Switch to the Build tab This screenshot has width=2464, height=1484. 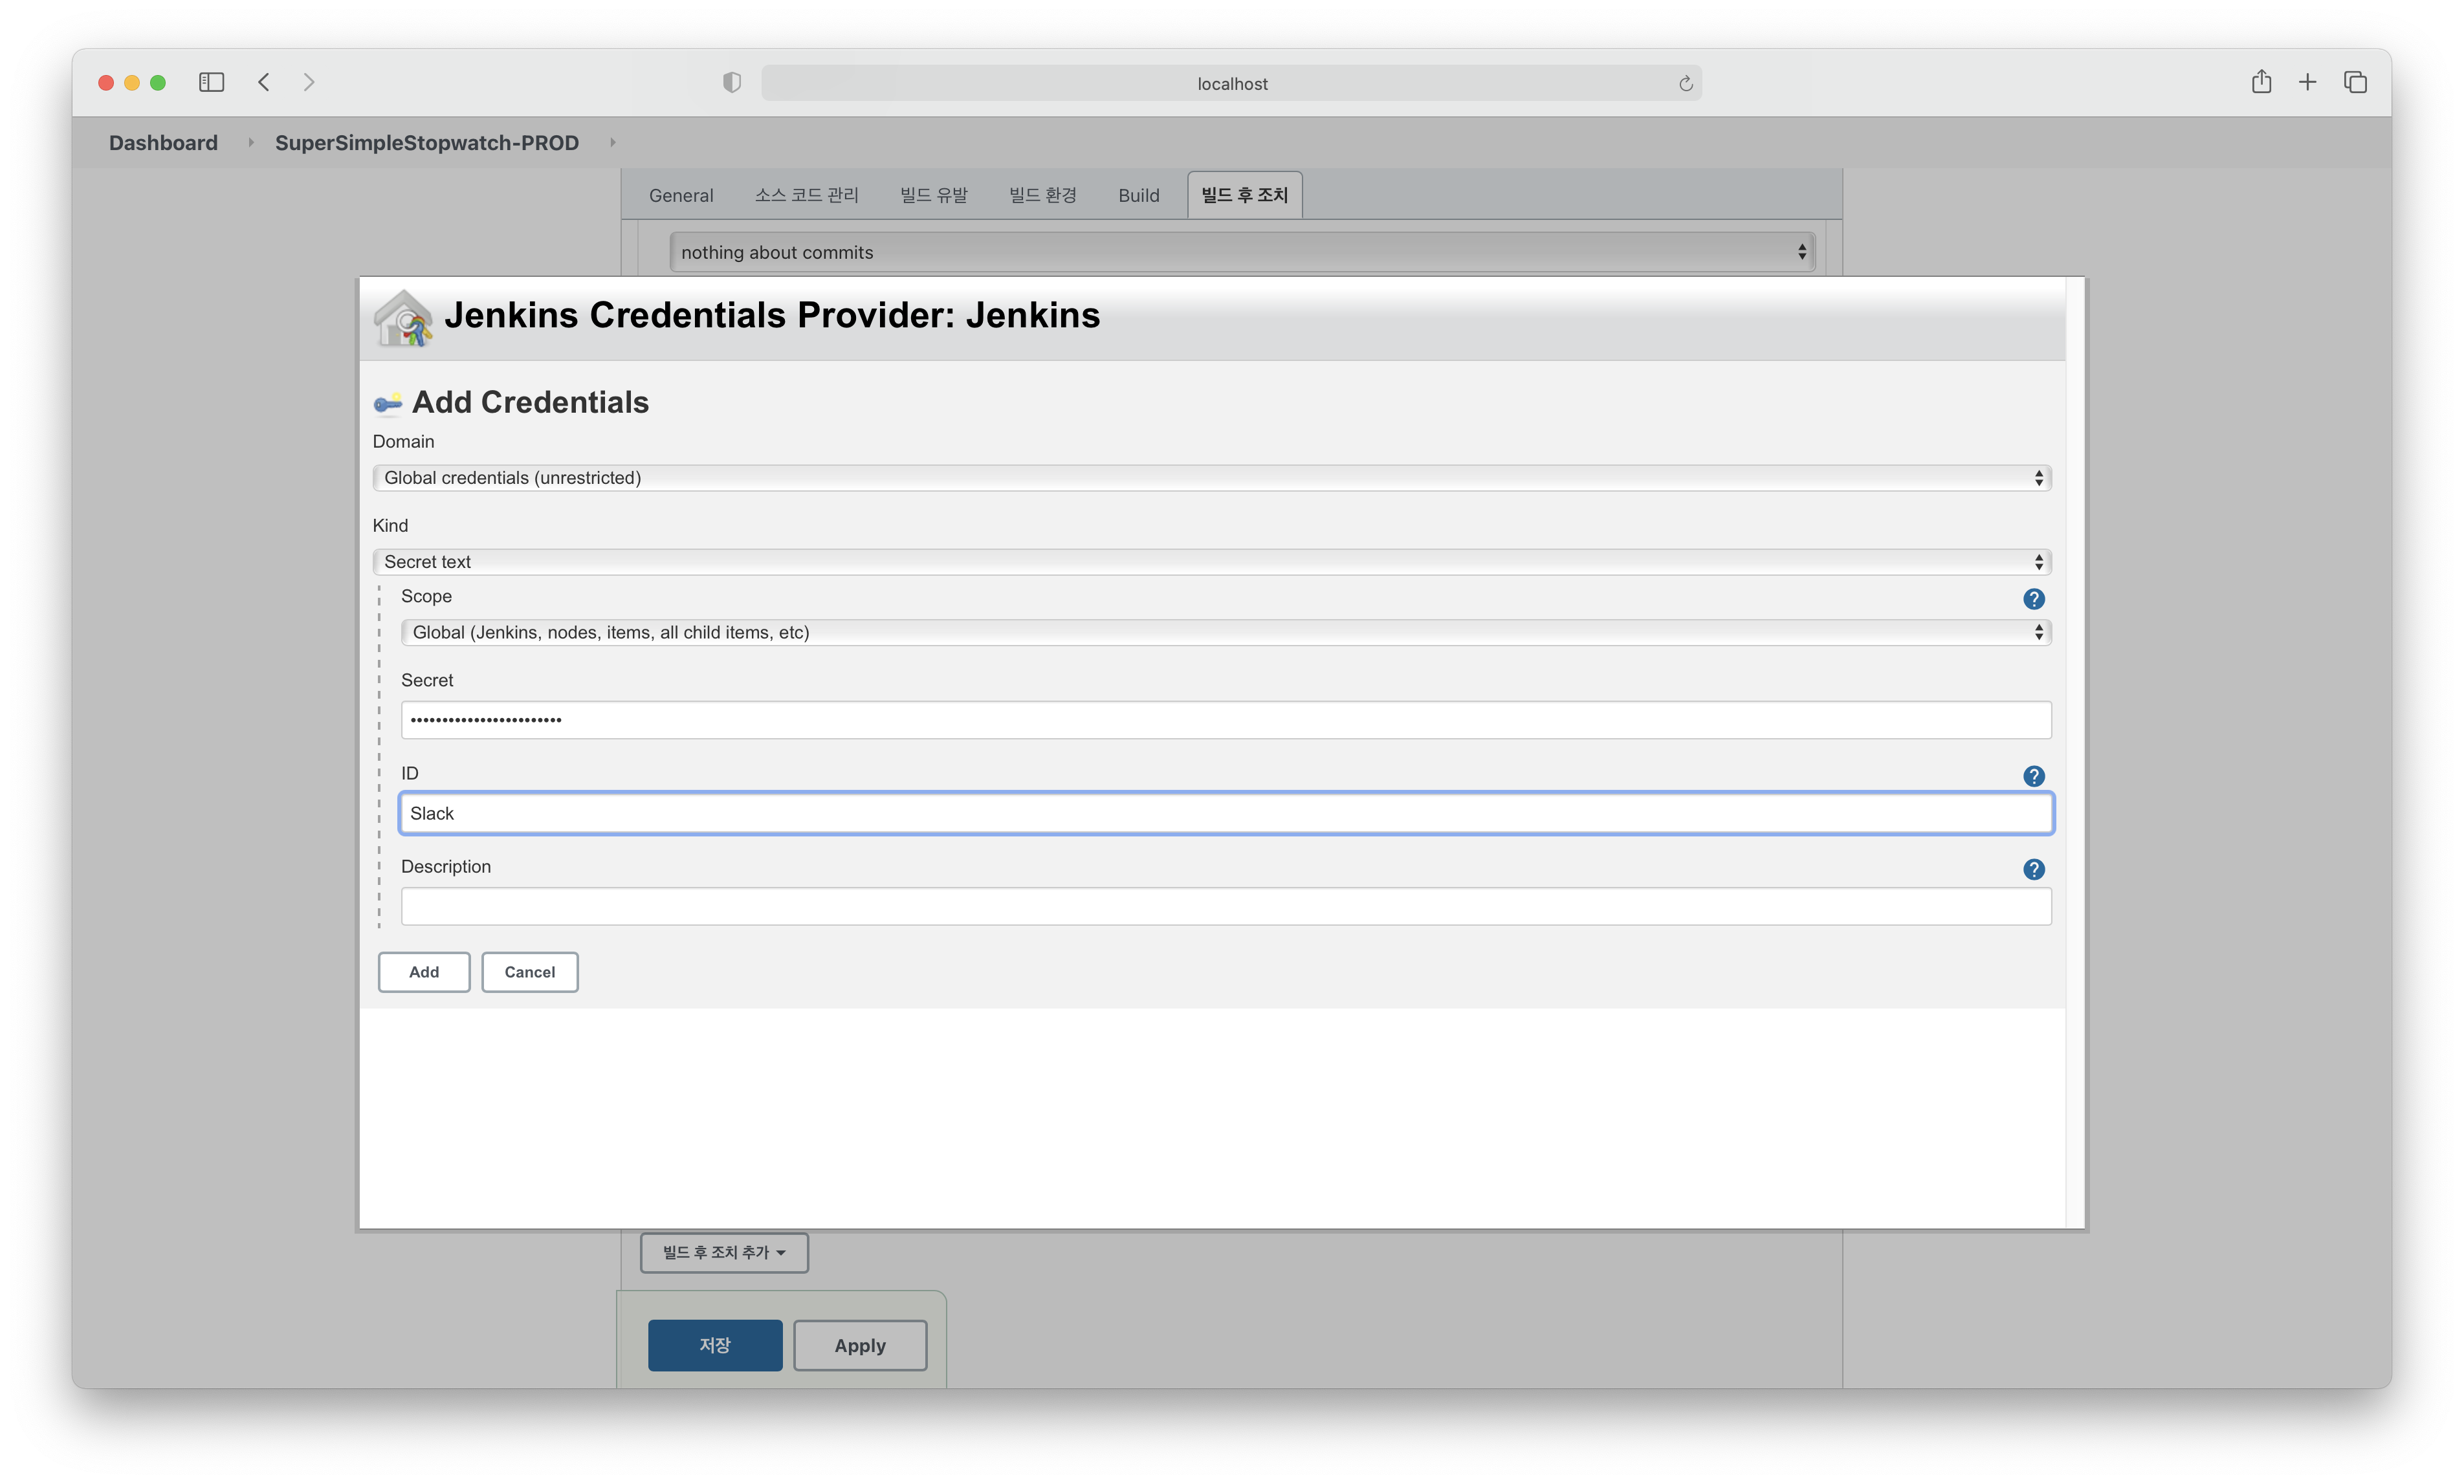coord(1138,195)
